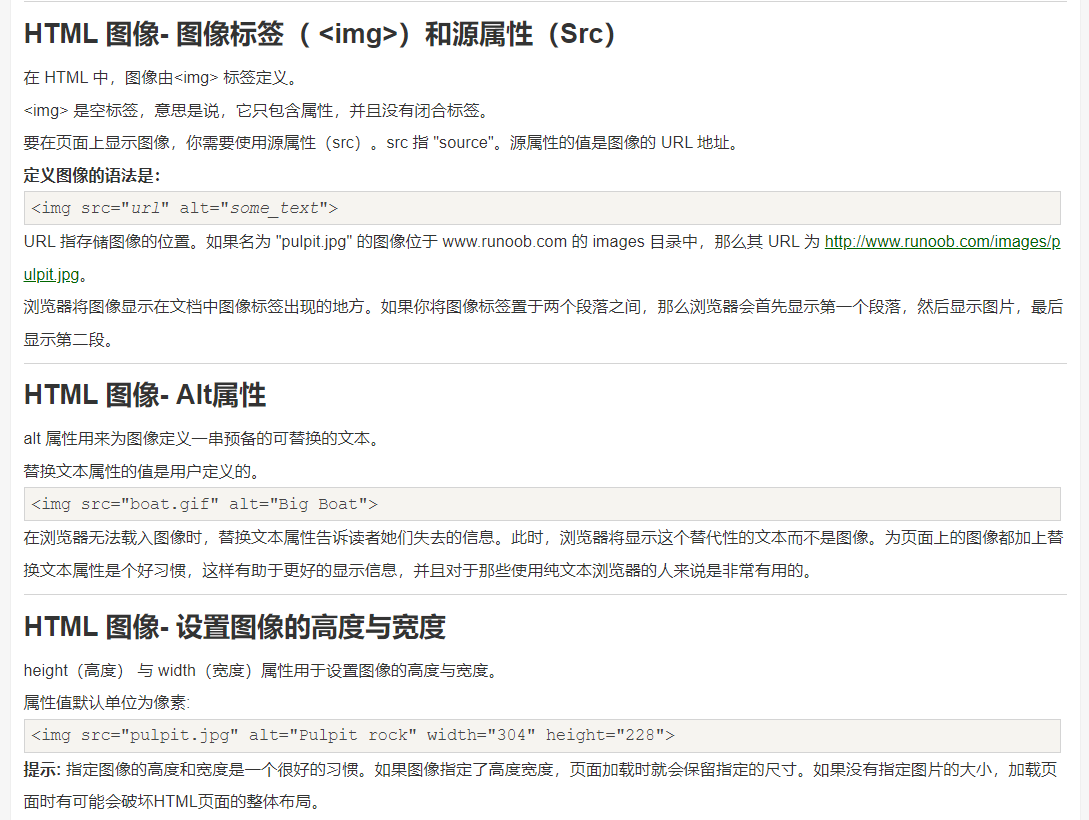
Task: Select the heading HTML 图像- Alt属性
Action: click(x=144, y=395)
